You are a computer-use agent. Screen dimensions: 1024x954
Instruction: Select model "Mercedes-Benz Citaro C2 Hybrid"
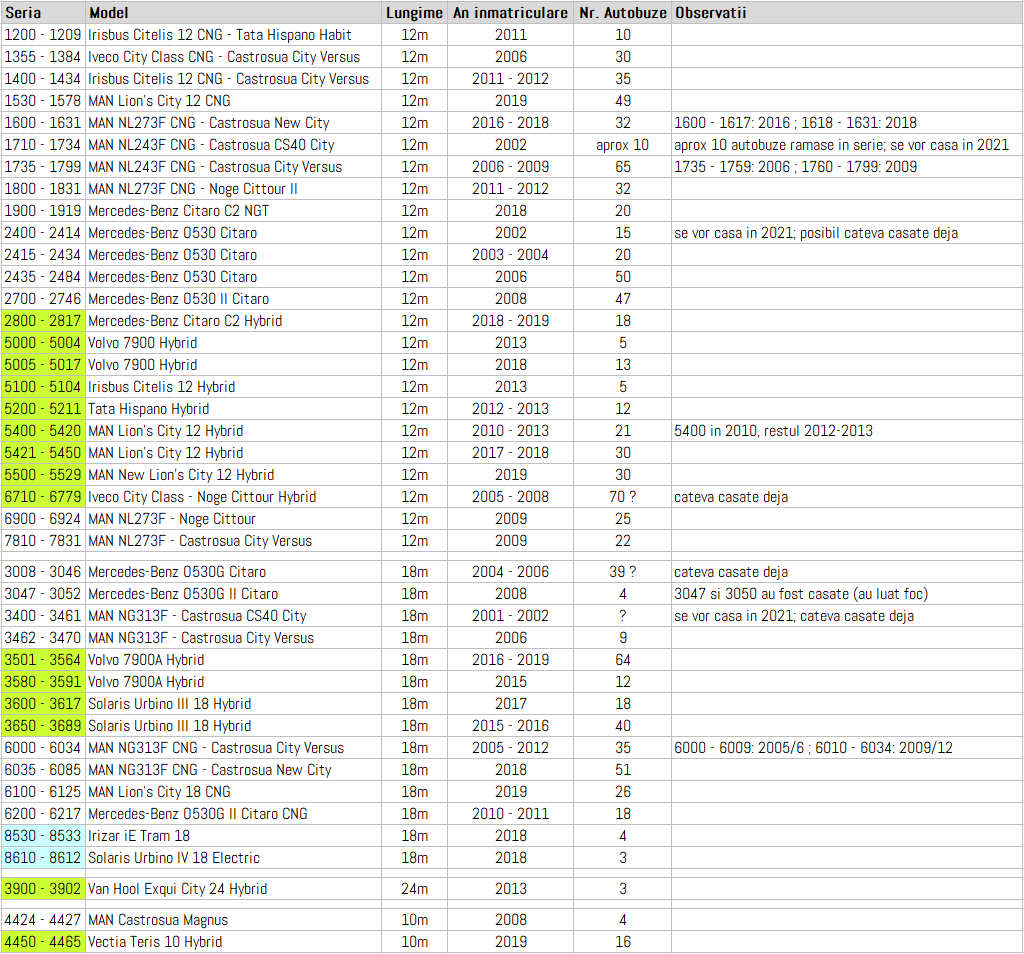tap(185, 321)
